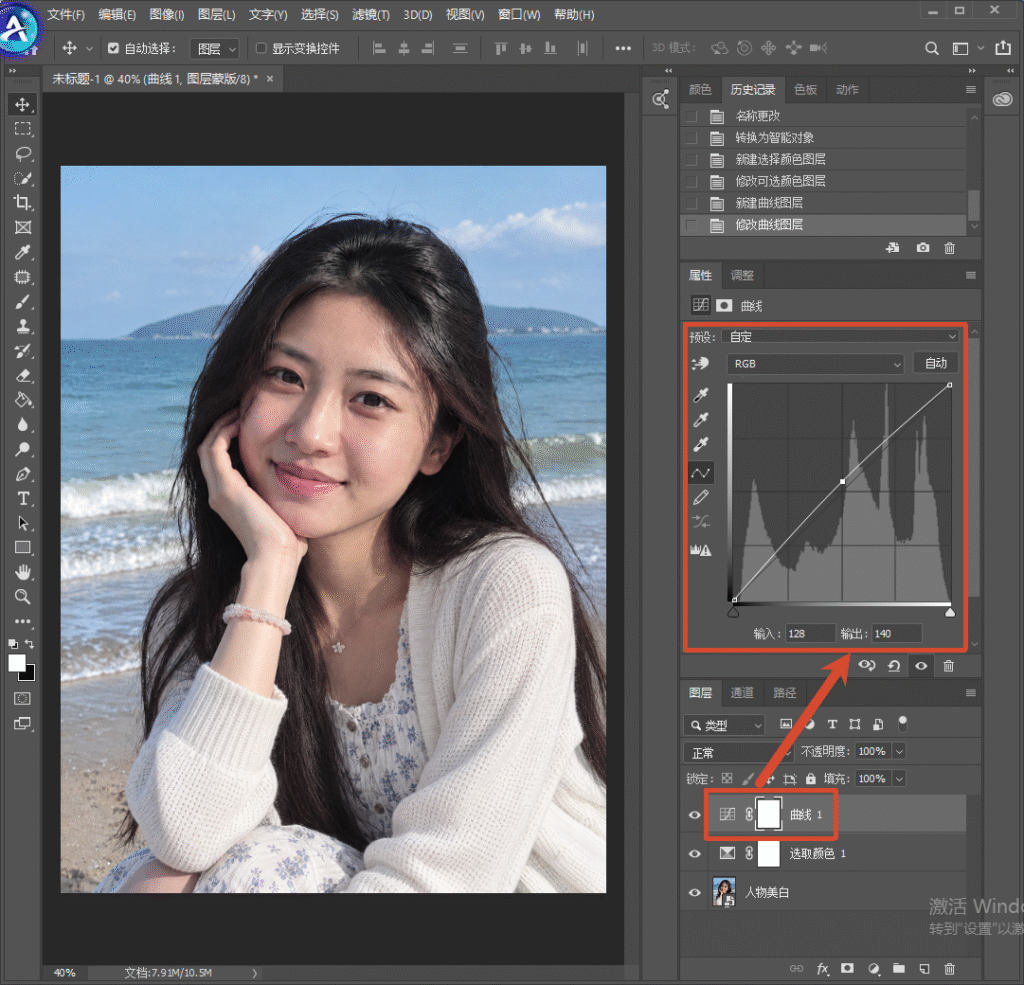Hide the 选取颜色 1 layer
Screen dimensions: 1024x985
point(694,854)
